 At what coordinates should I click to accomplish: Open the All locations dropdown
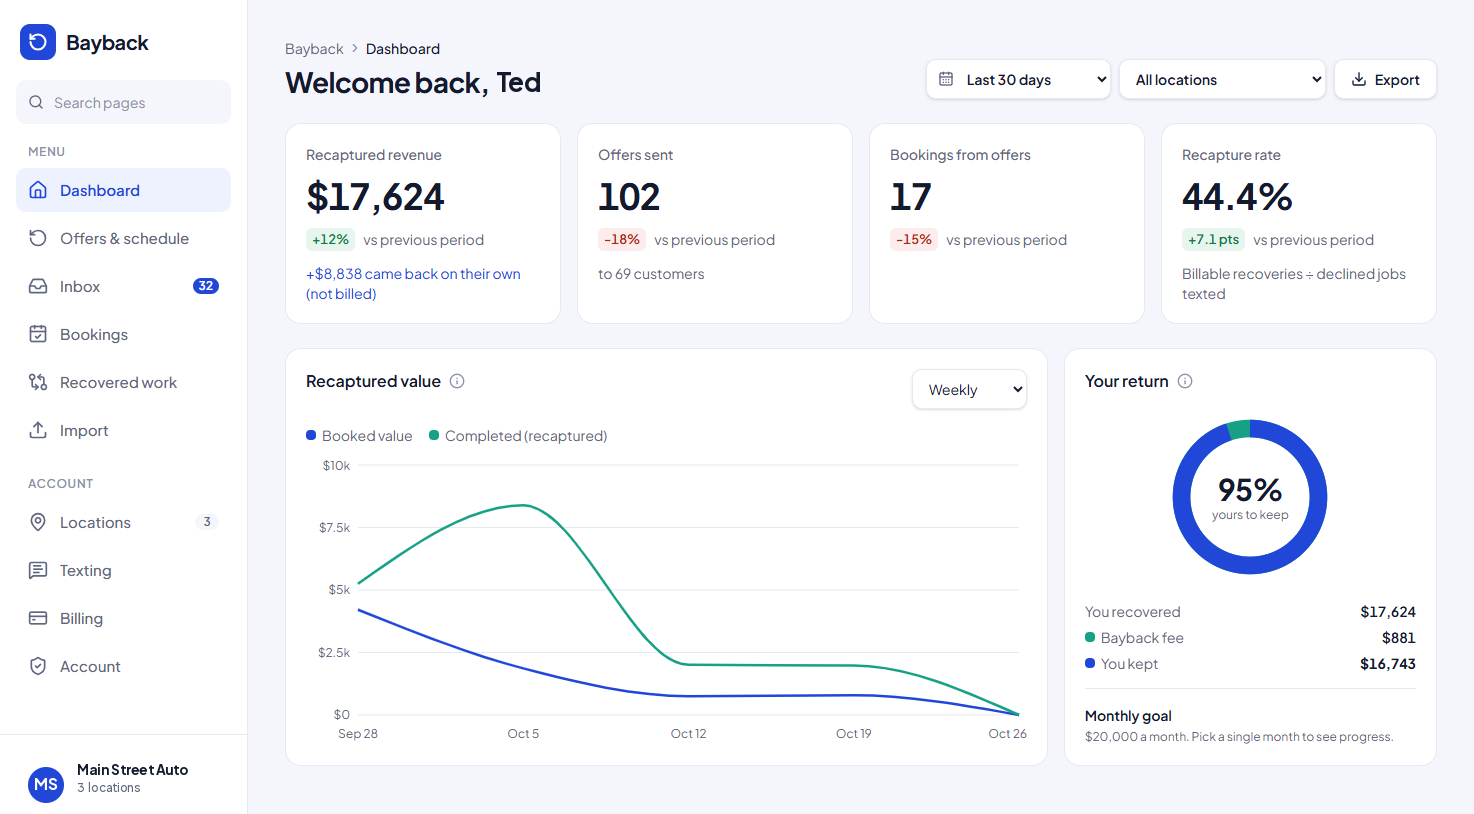(x=1223, y=79)
